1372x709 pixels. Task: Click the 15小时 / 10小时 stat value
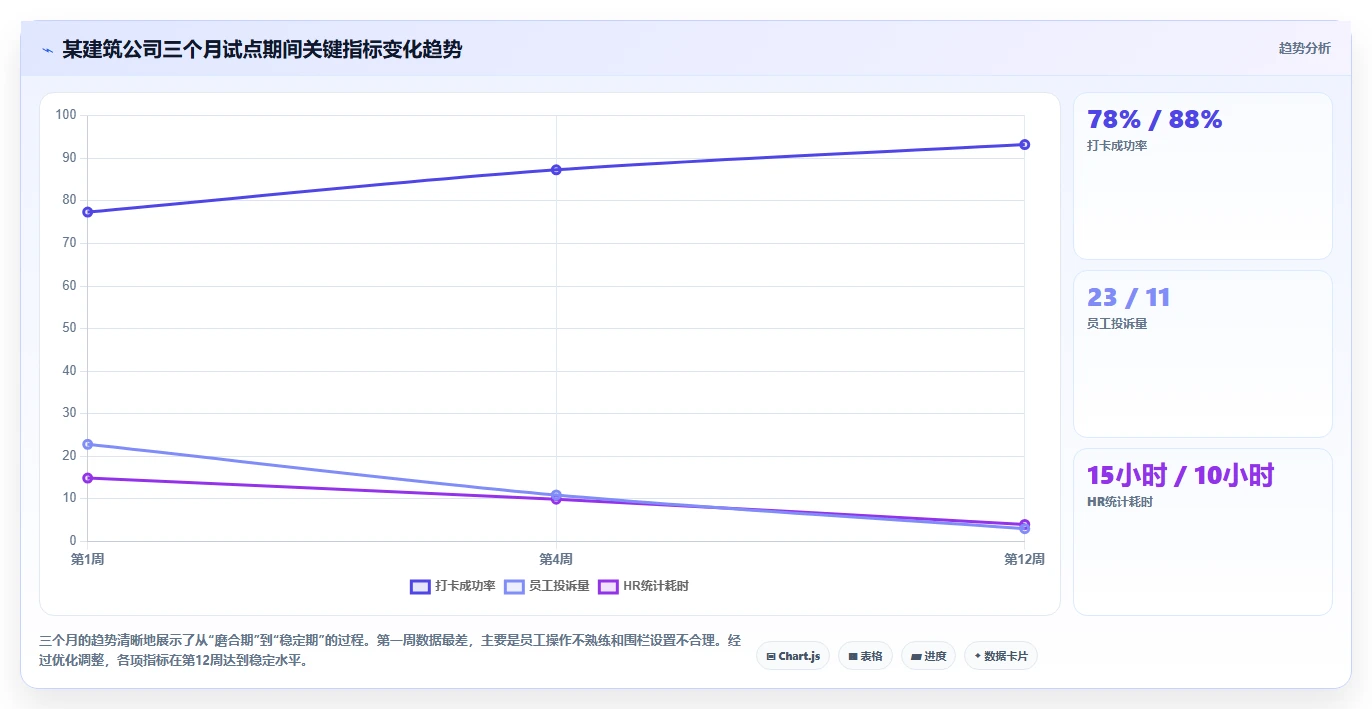click(x=1180, y=476)
